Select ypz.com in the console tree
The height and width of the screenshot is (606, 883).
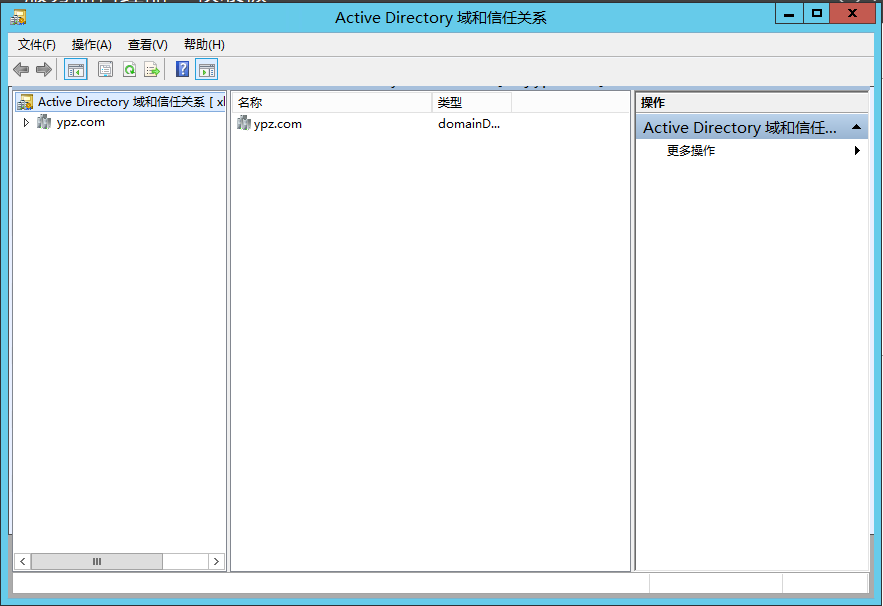81,122
